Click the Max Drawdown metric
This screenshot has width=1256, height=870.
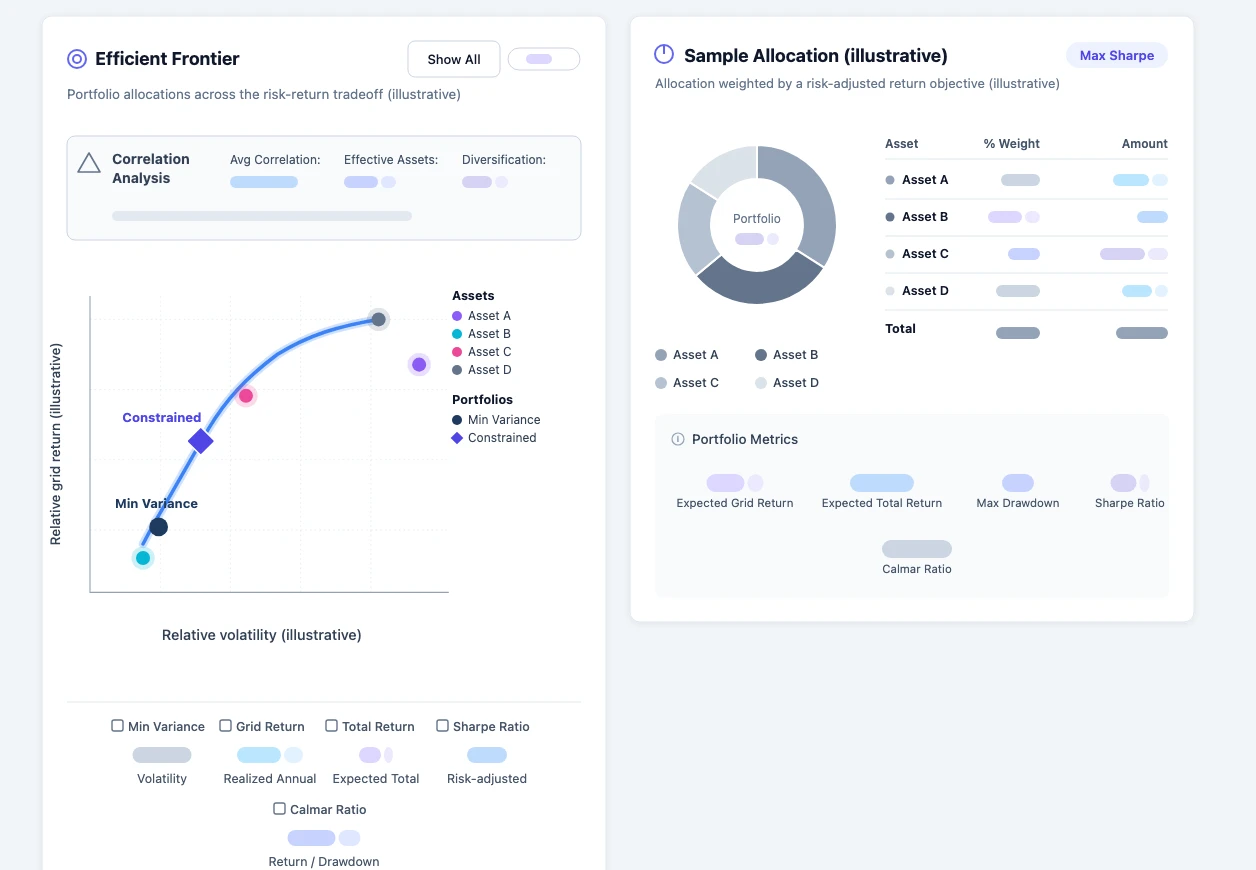(1018, 493)
